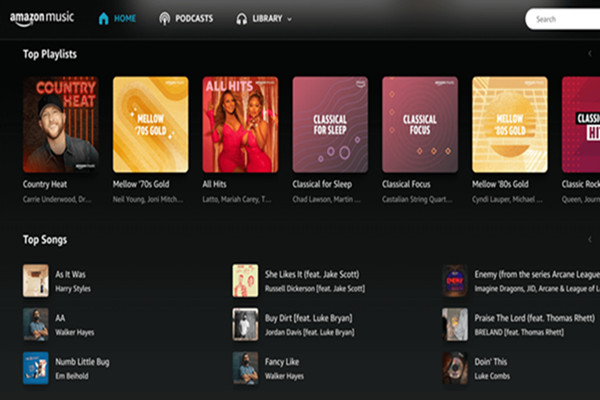The height and width of the screenshot is (400, 600).
Task: Open artist Jordan Davis [feat. Luke Bryan]
Action: pyautogui.click(x=310, y=333)
